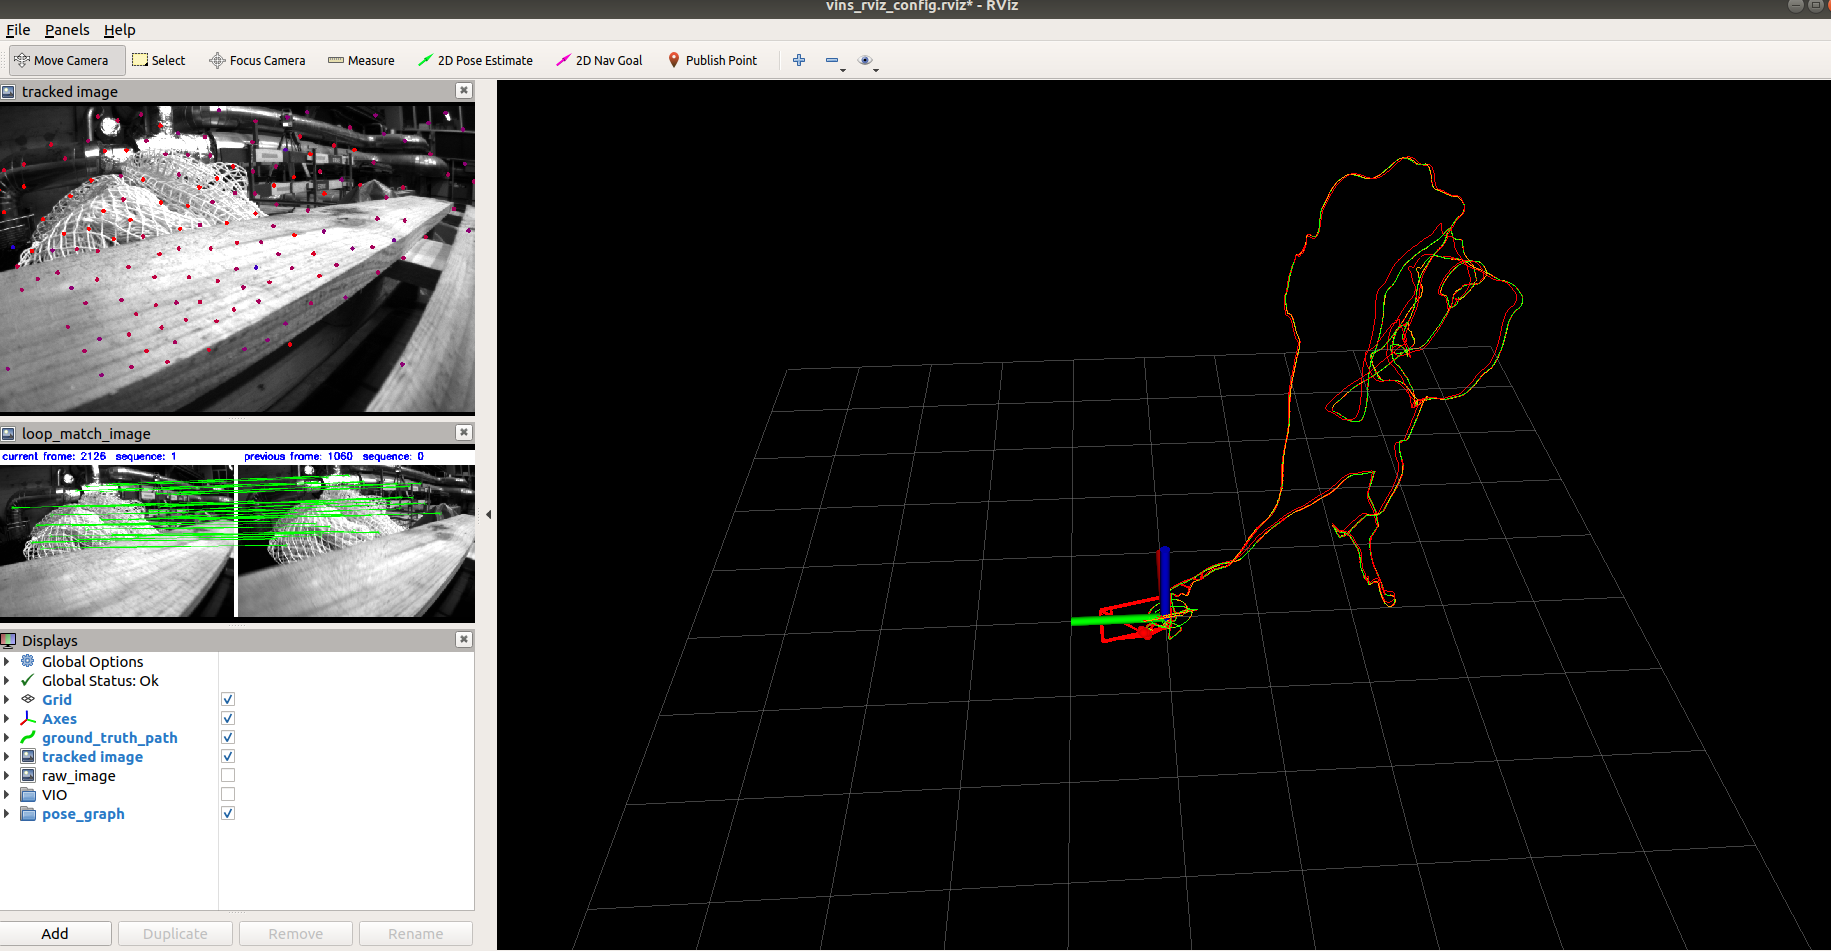Click the Remove display button
This screenshot has height=951, width=1831.
coord(296,933)
